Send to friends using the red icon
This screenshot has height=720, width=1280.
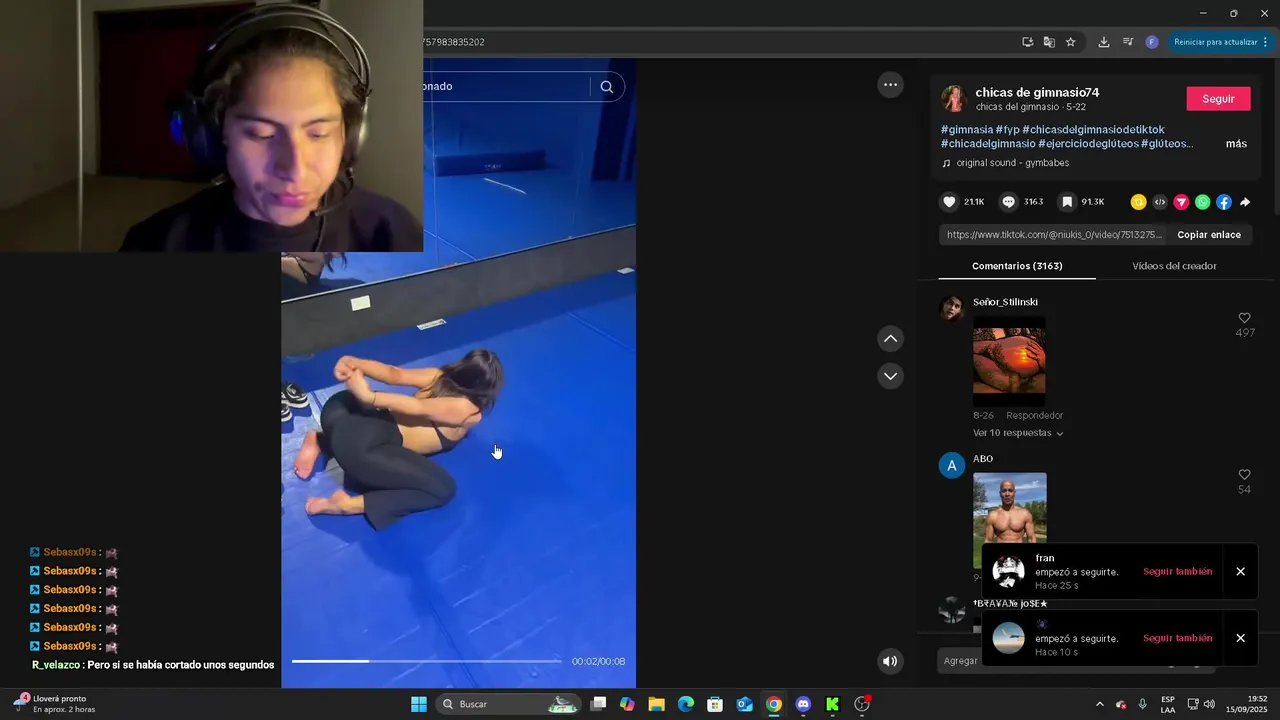pyautogui.click(x=1181, y=202)
